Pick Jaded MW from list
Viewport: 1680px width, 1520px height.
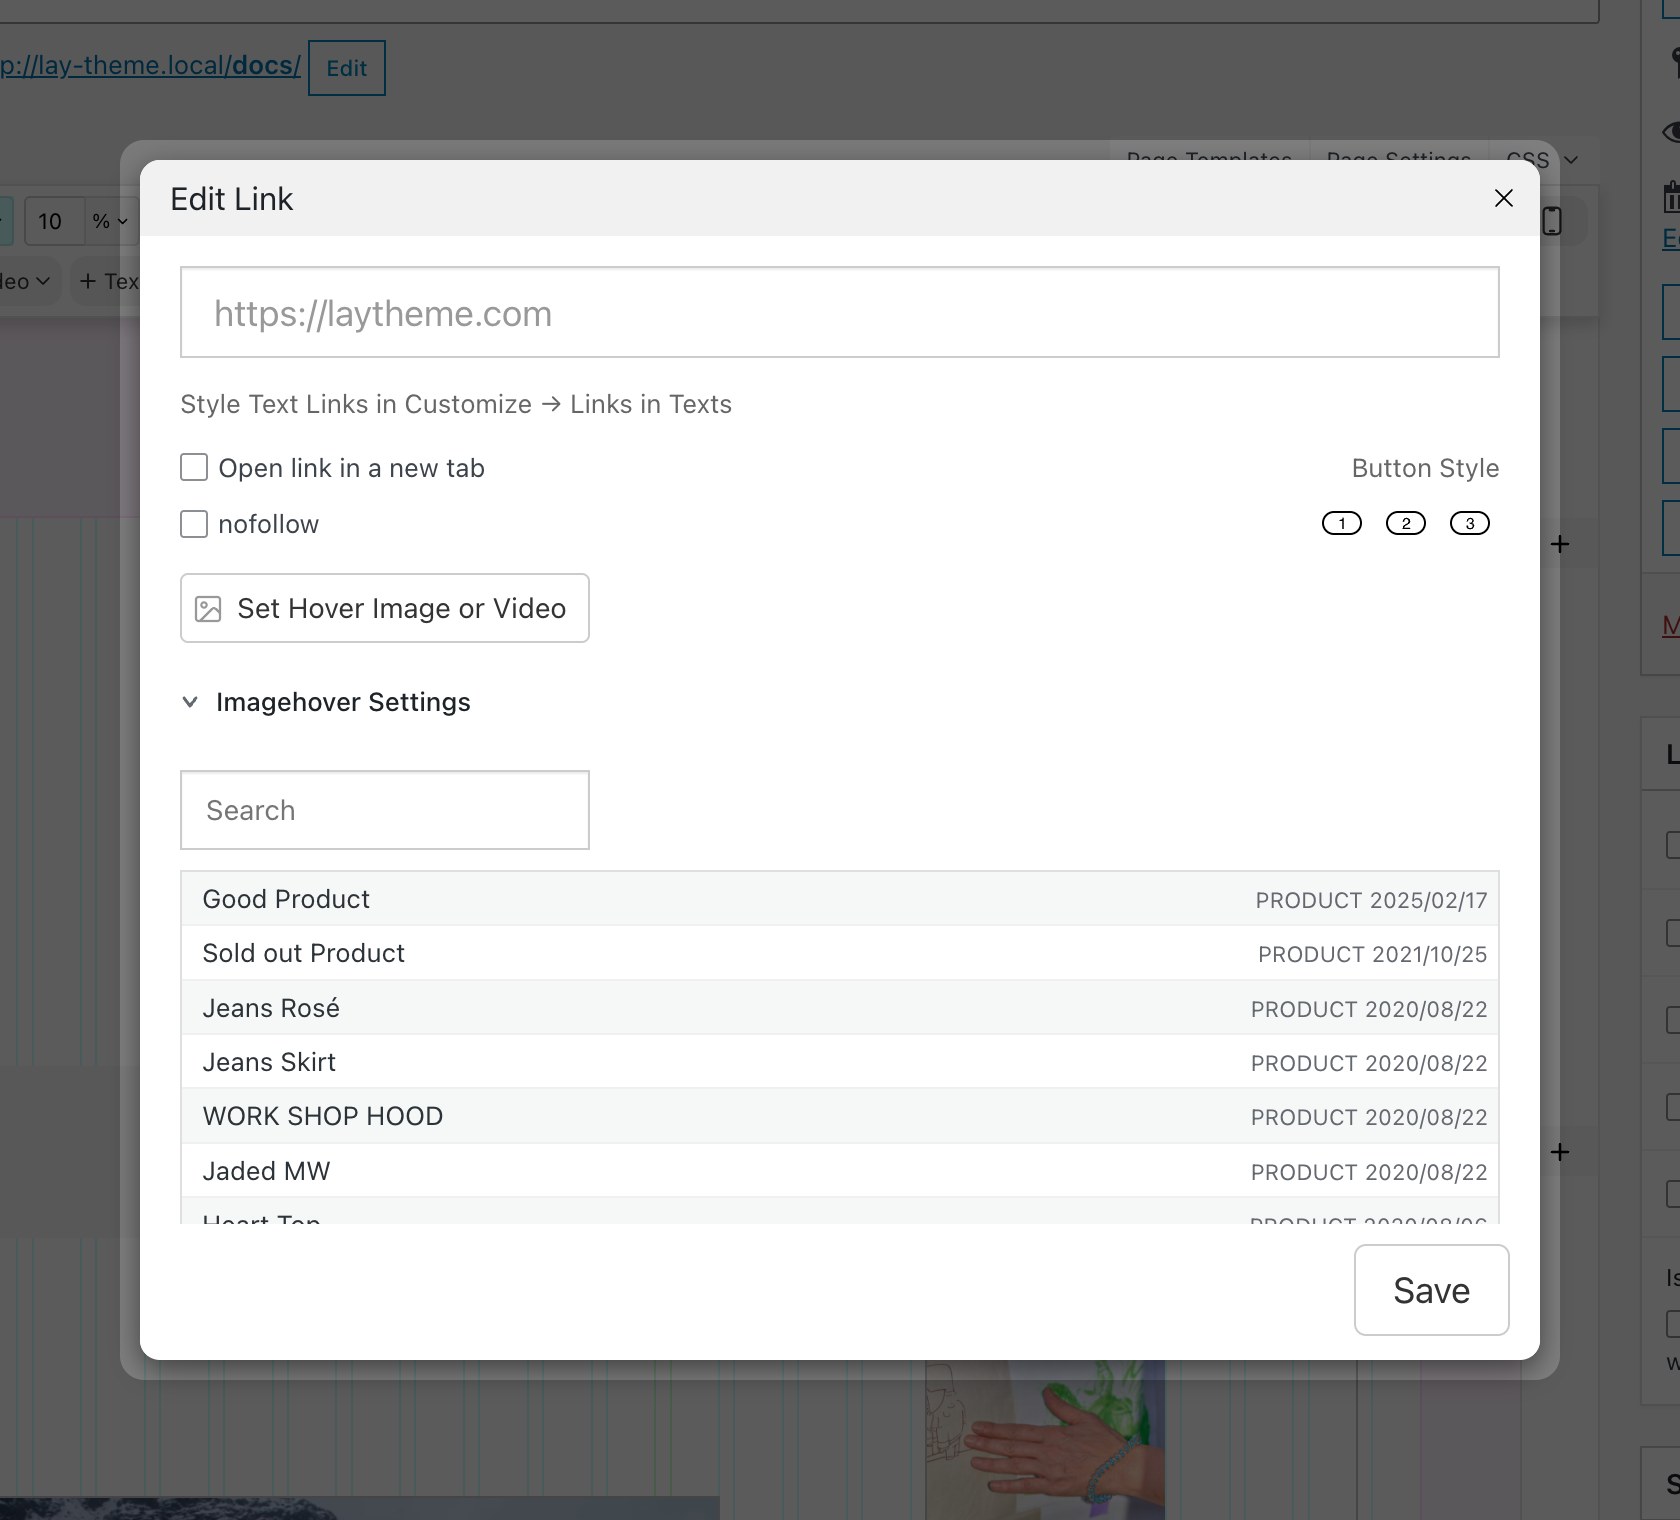839,1171
